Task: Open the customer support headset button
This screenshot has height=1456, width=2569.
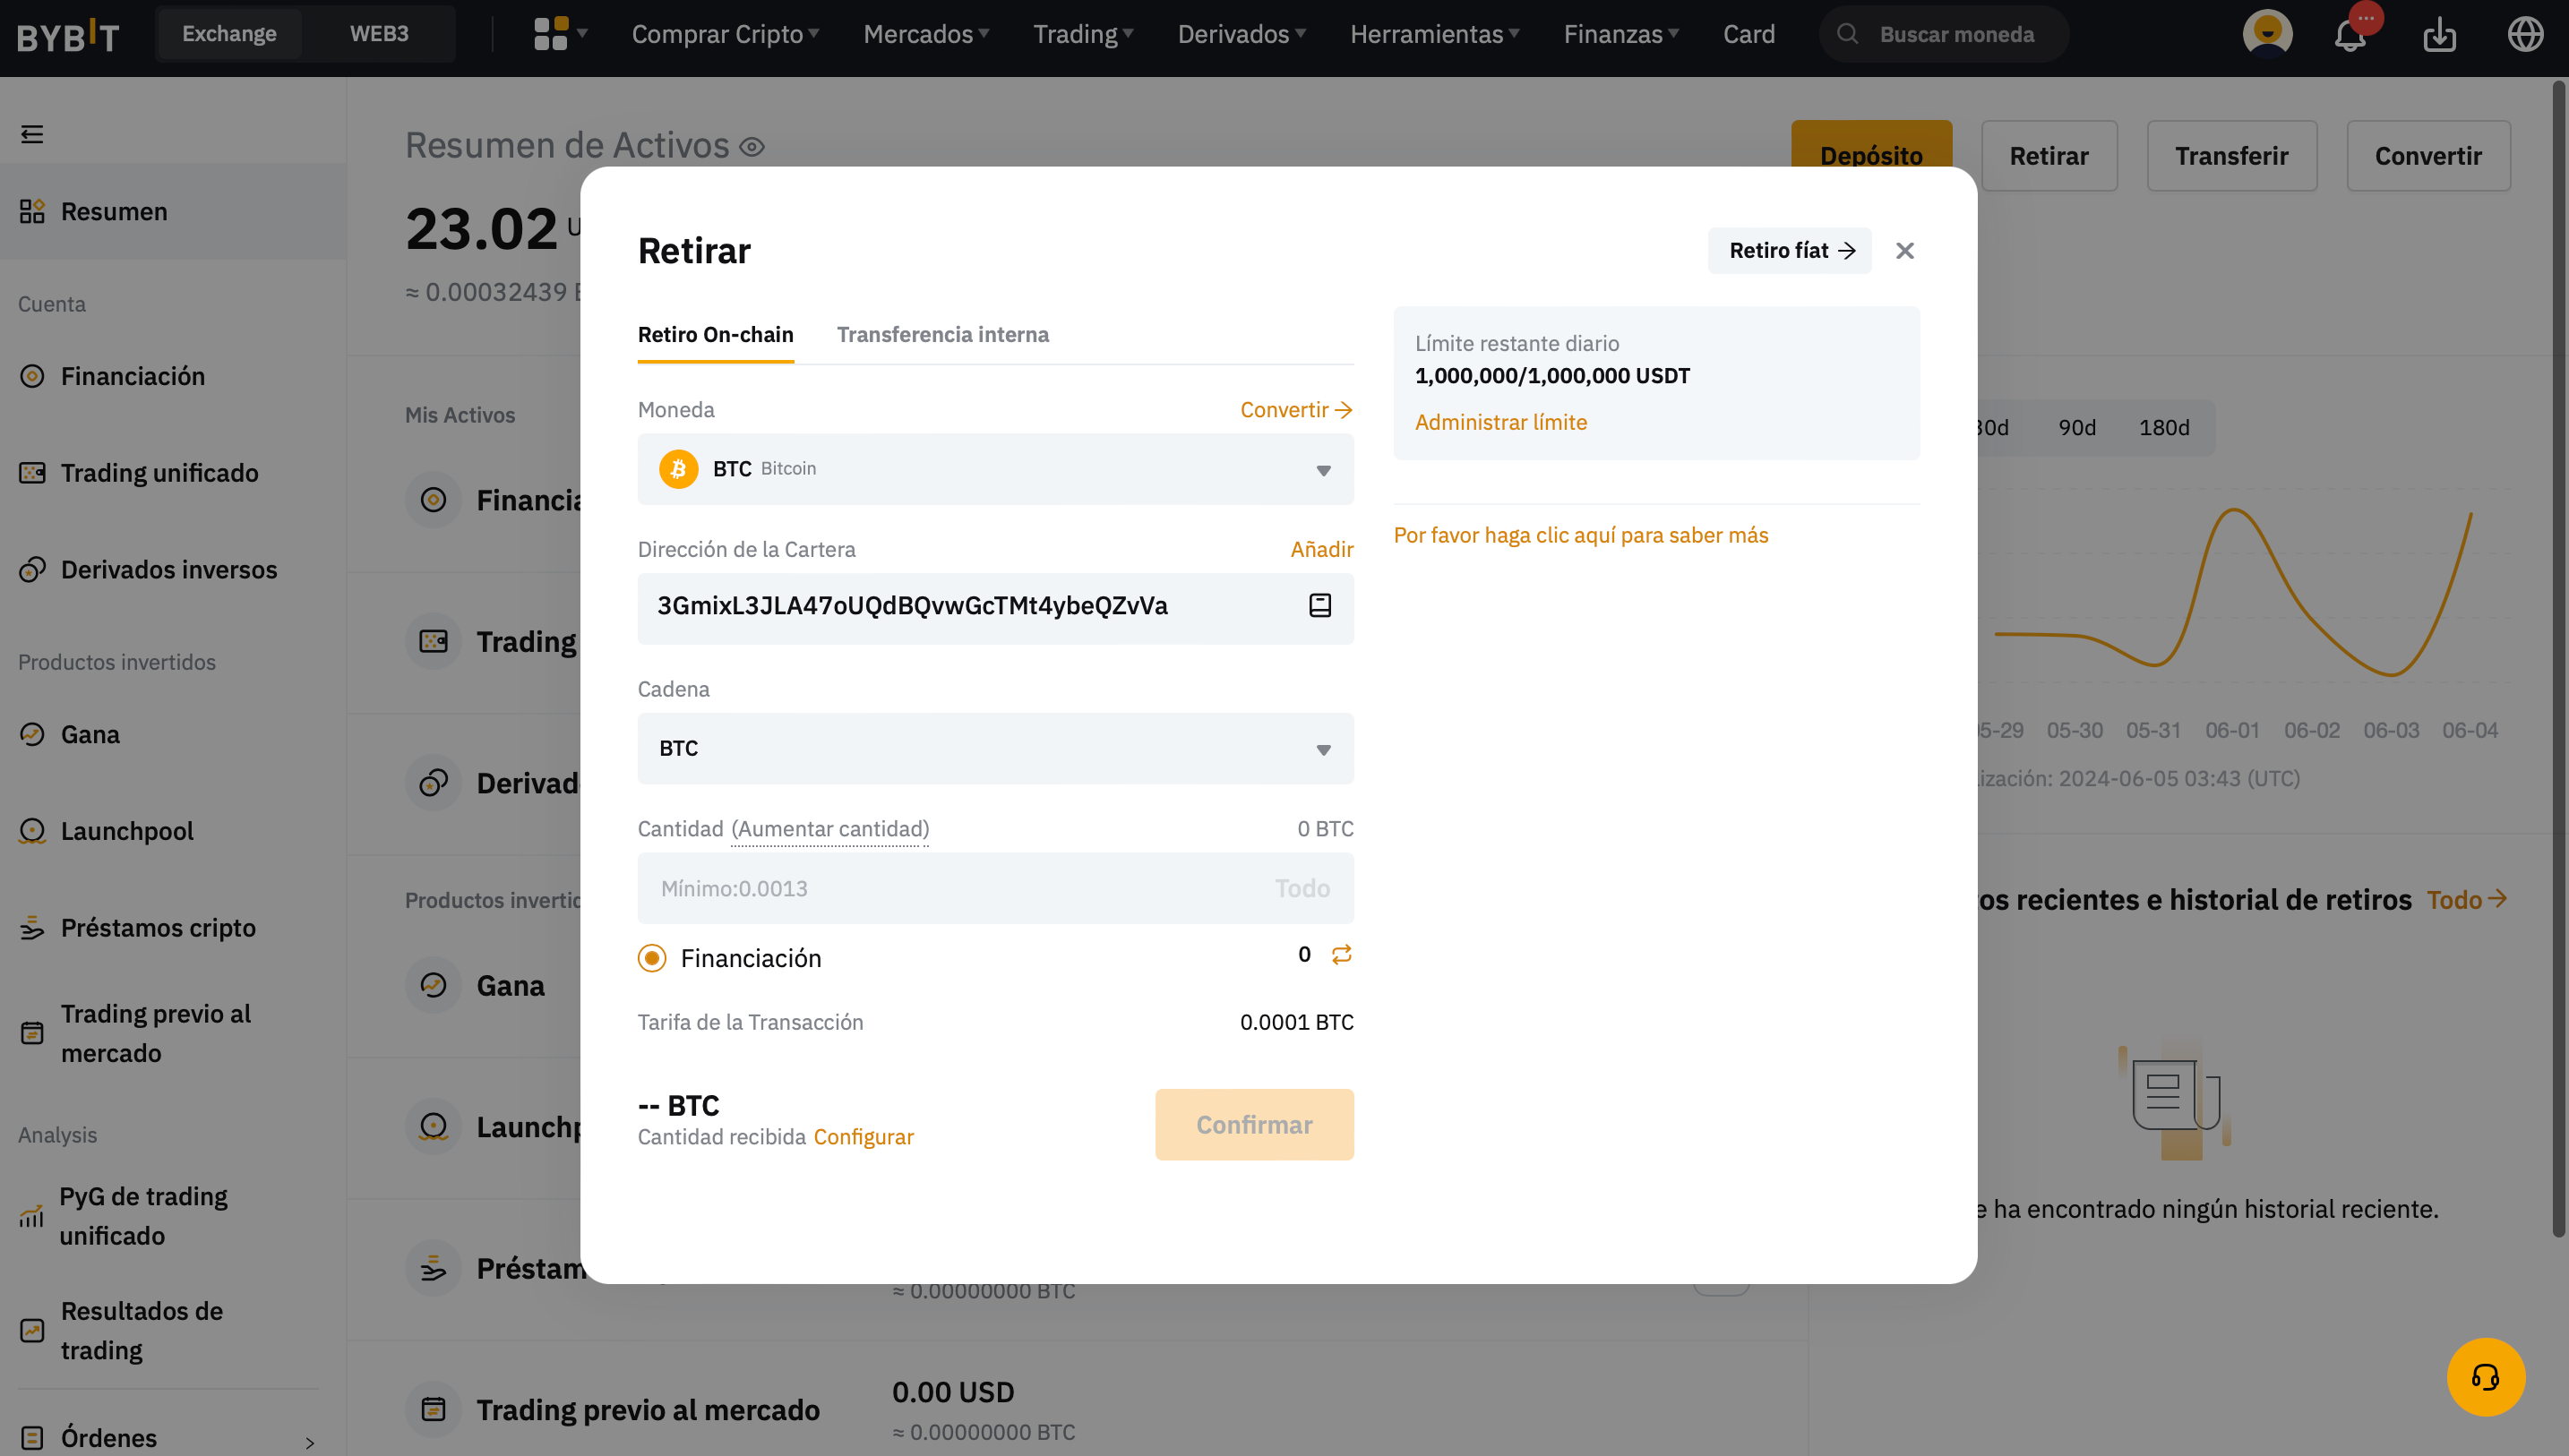Action: pyautogui.click(x=2485, y=1377)
